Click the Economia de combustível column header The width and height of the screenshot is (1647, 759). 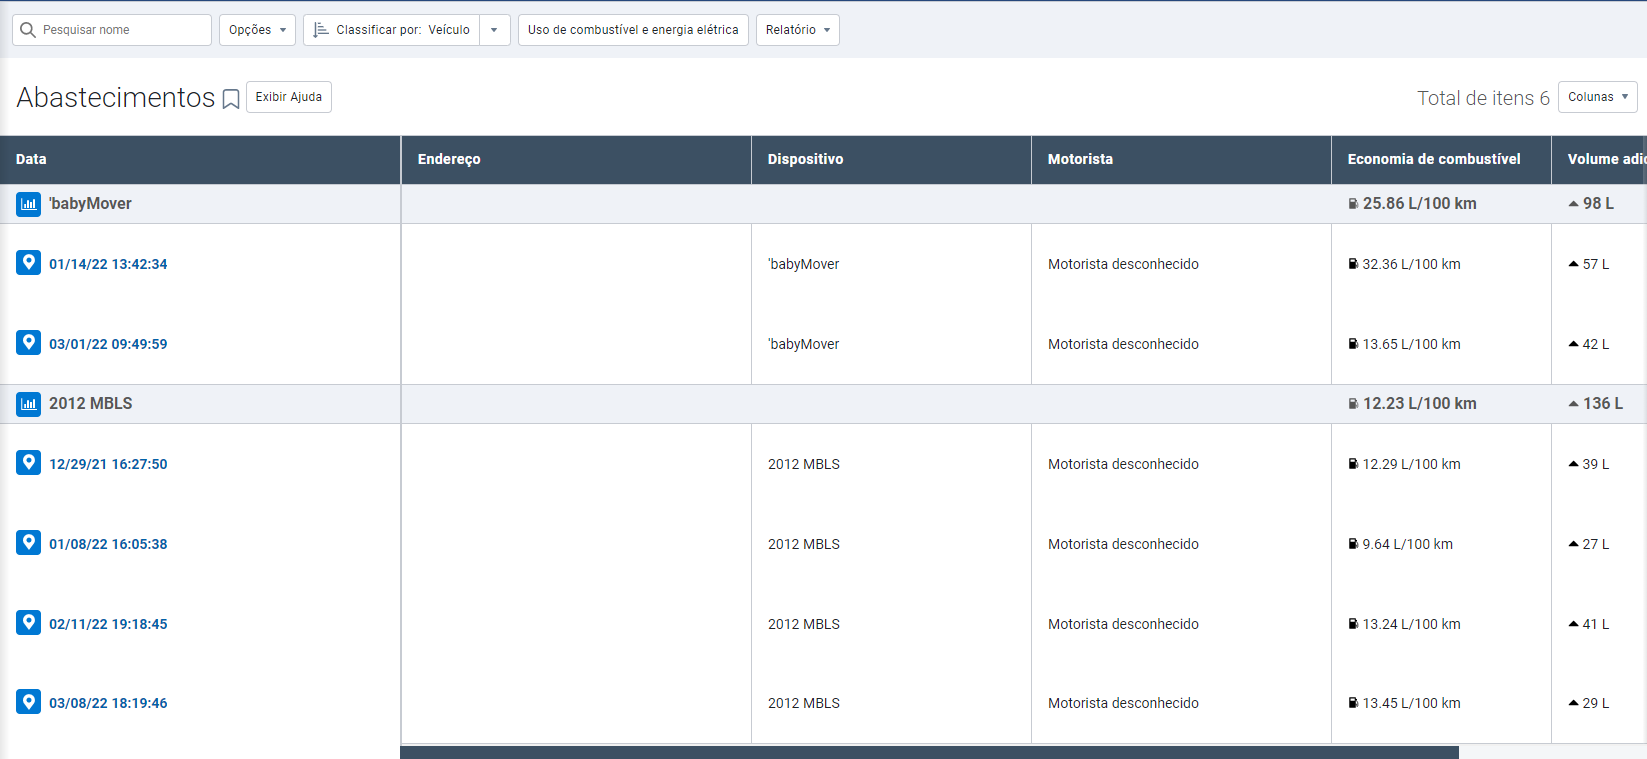[1433, 159]
